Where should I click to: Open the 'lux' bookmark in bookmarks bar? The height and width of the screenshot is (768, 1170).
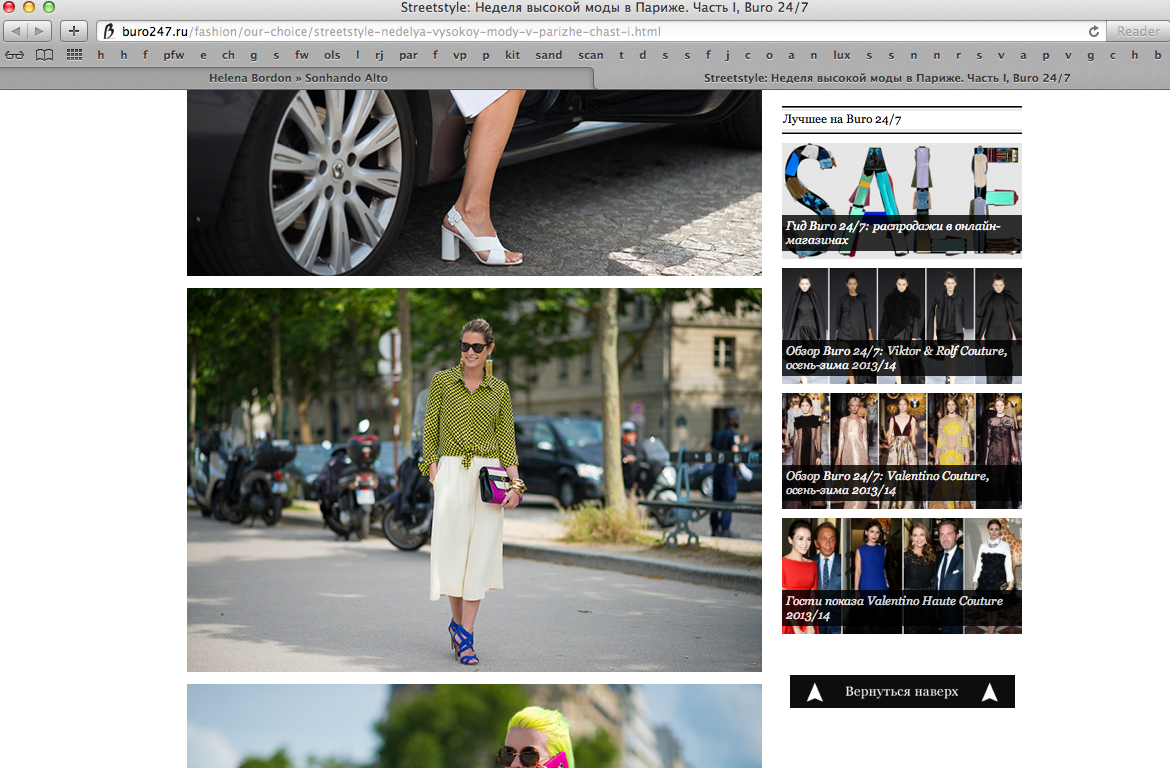[841, 55]
